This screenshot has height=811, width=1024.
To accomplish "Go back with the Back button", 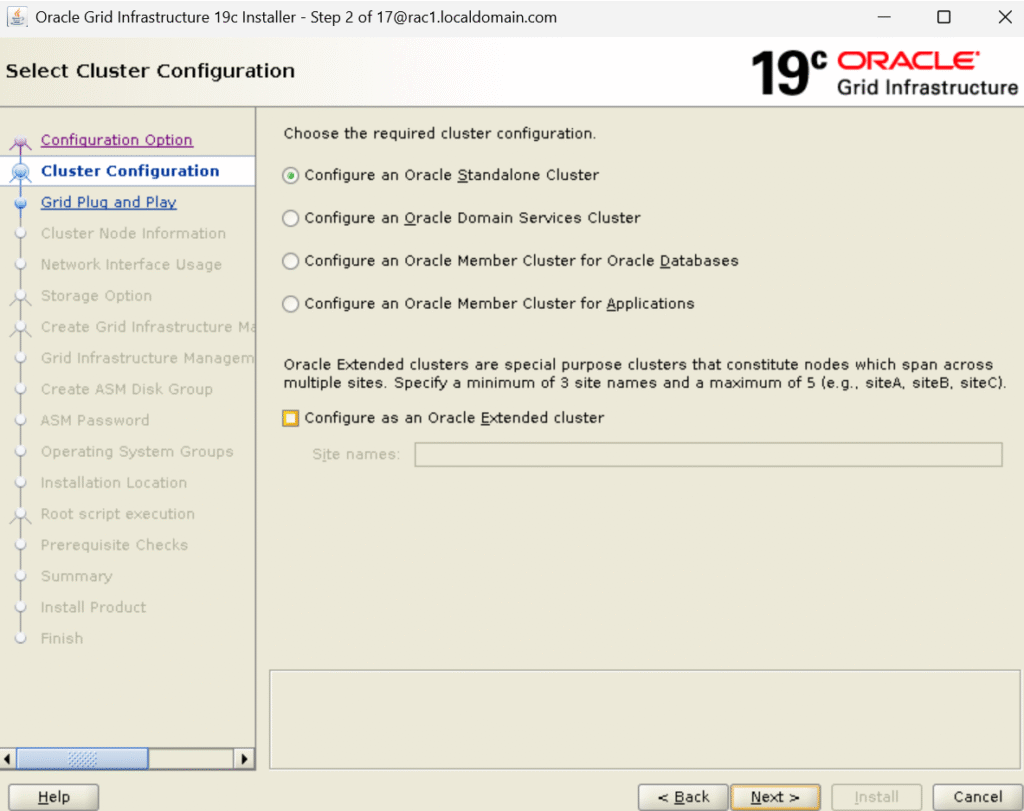I will pos(683,797).
